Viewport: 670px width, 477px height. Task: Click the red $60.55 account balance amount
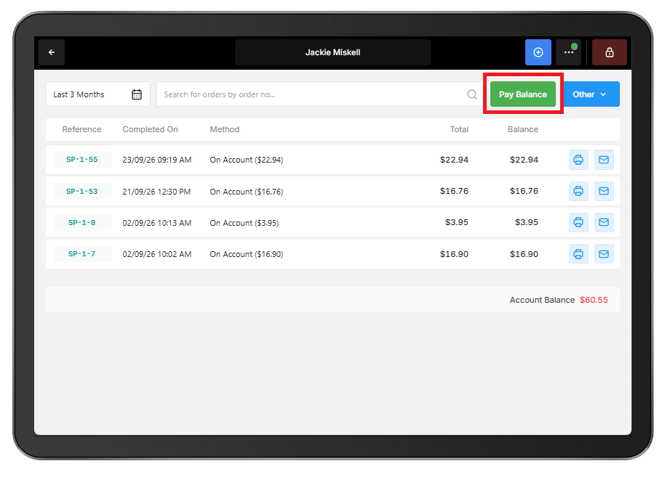[x=594, y=300]
